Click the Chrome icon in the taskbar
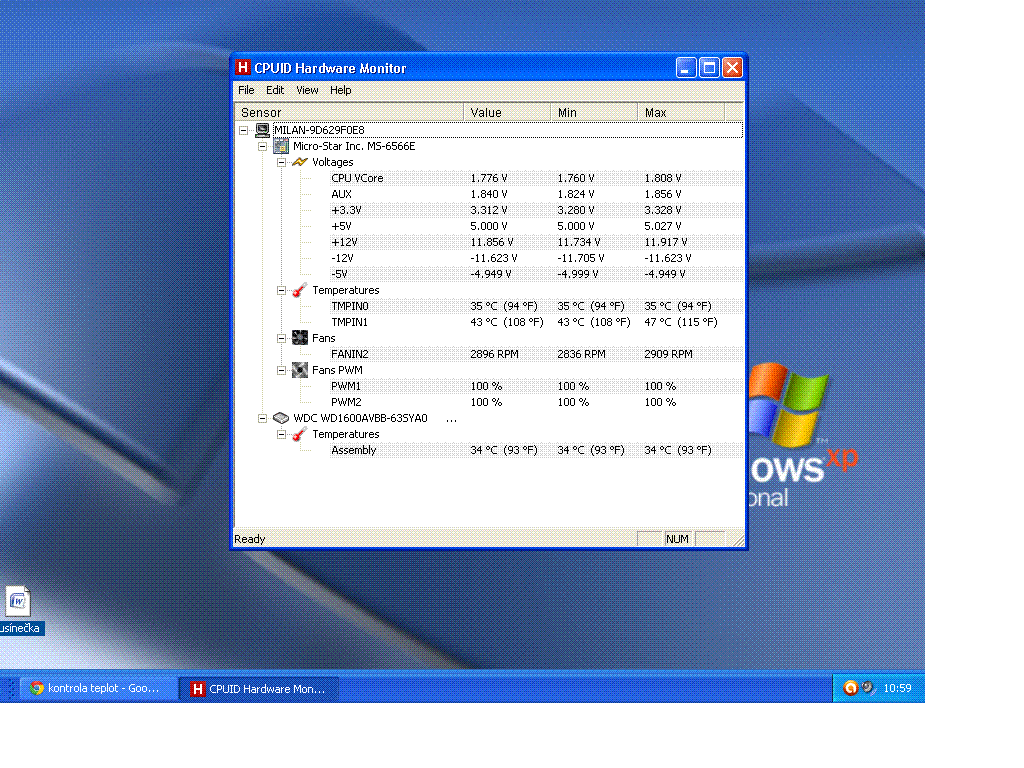Image resolution: width=1024 pixels, height=768 pixels. 37,688
